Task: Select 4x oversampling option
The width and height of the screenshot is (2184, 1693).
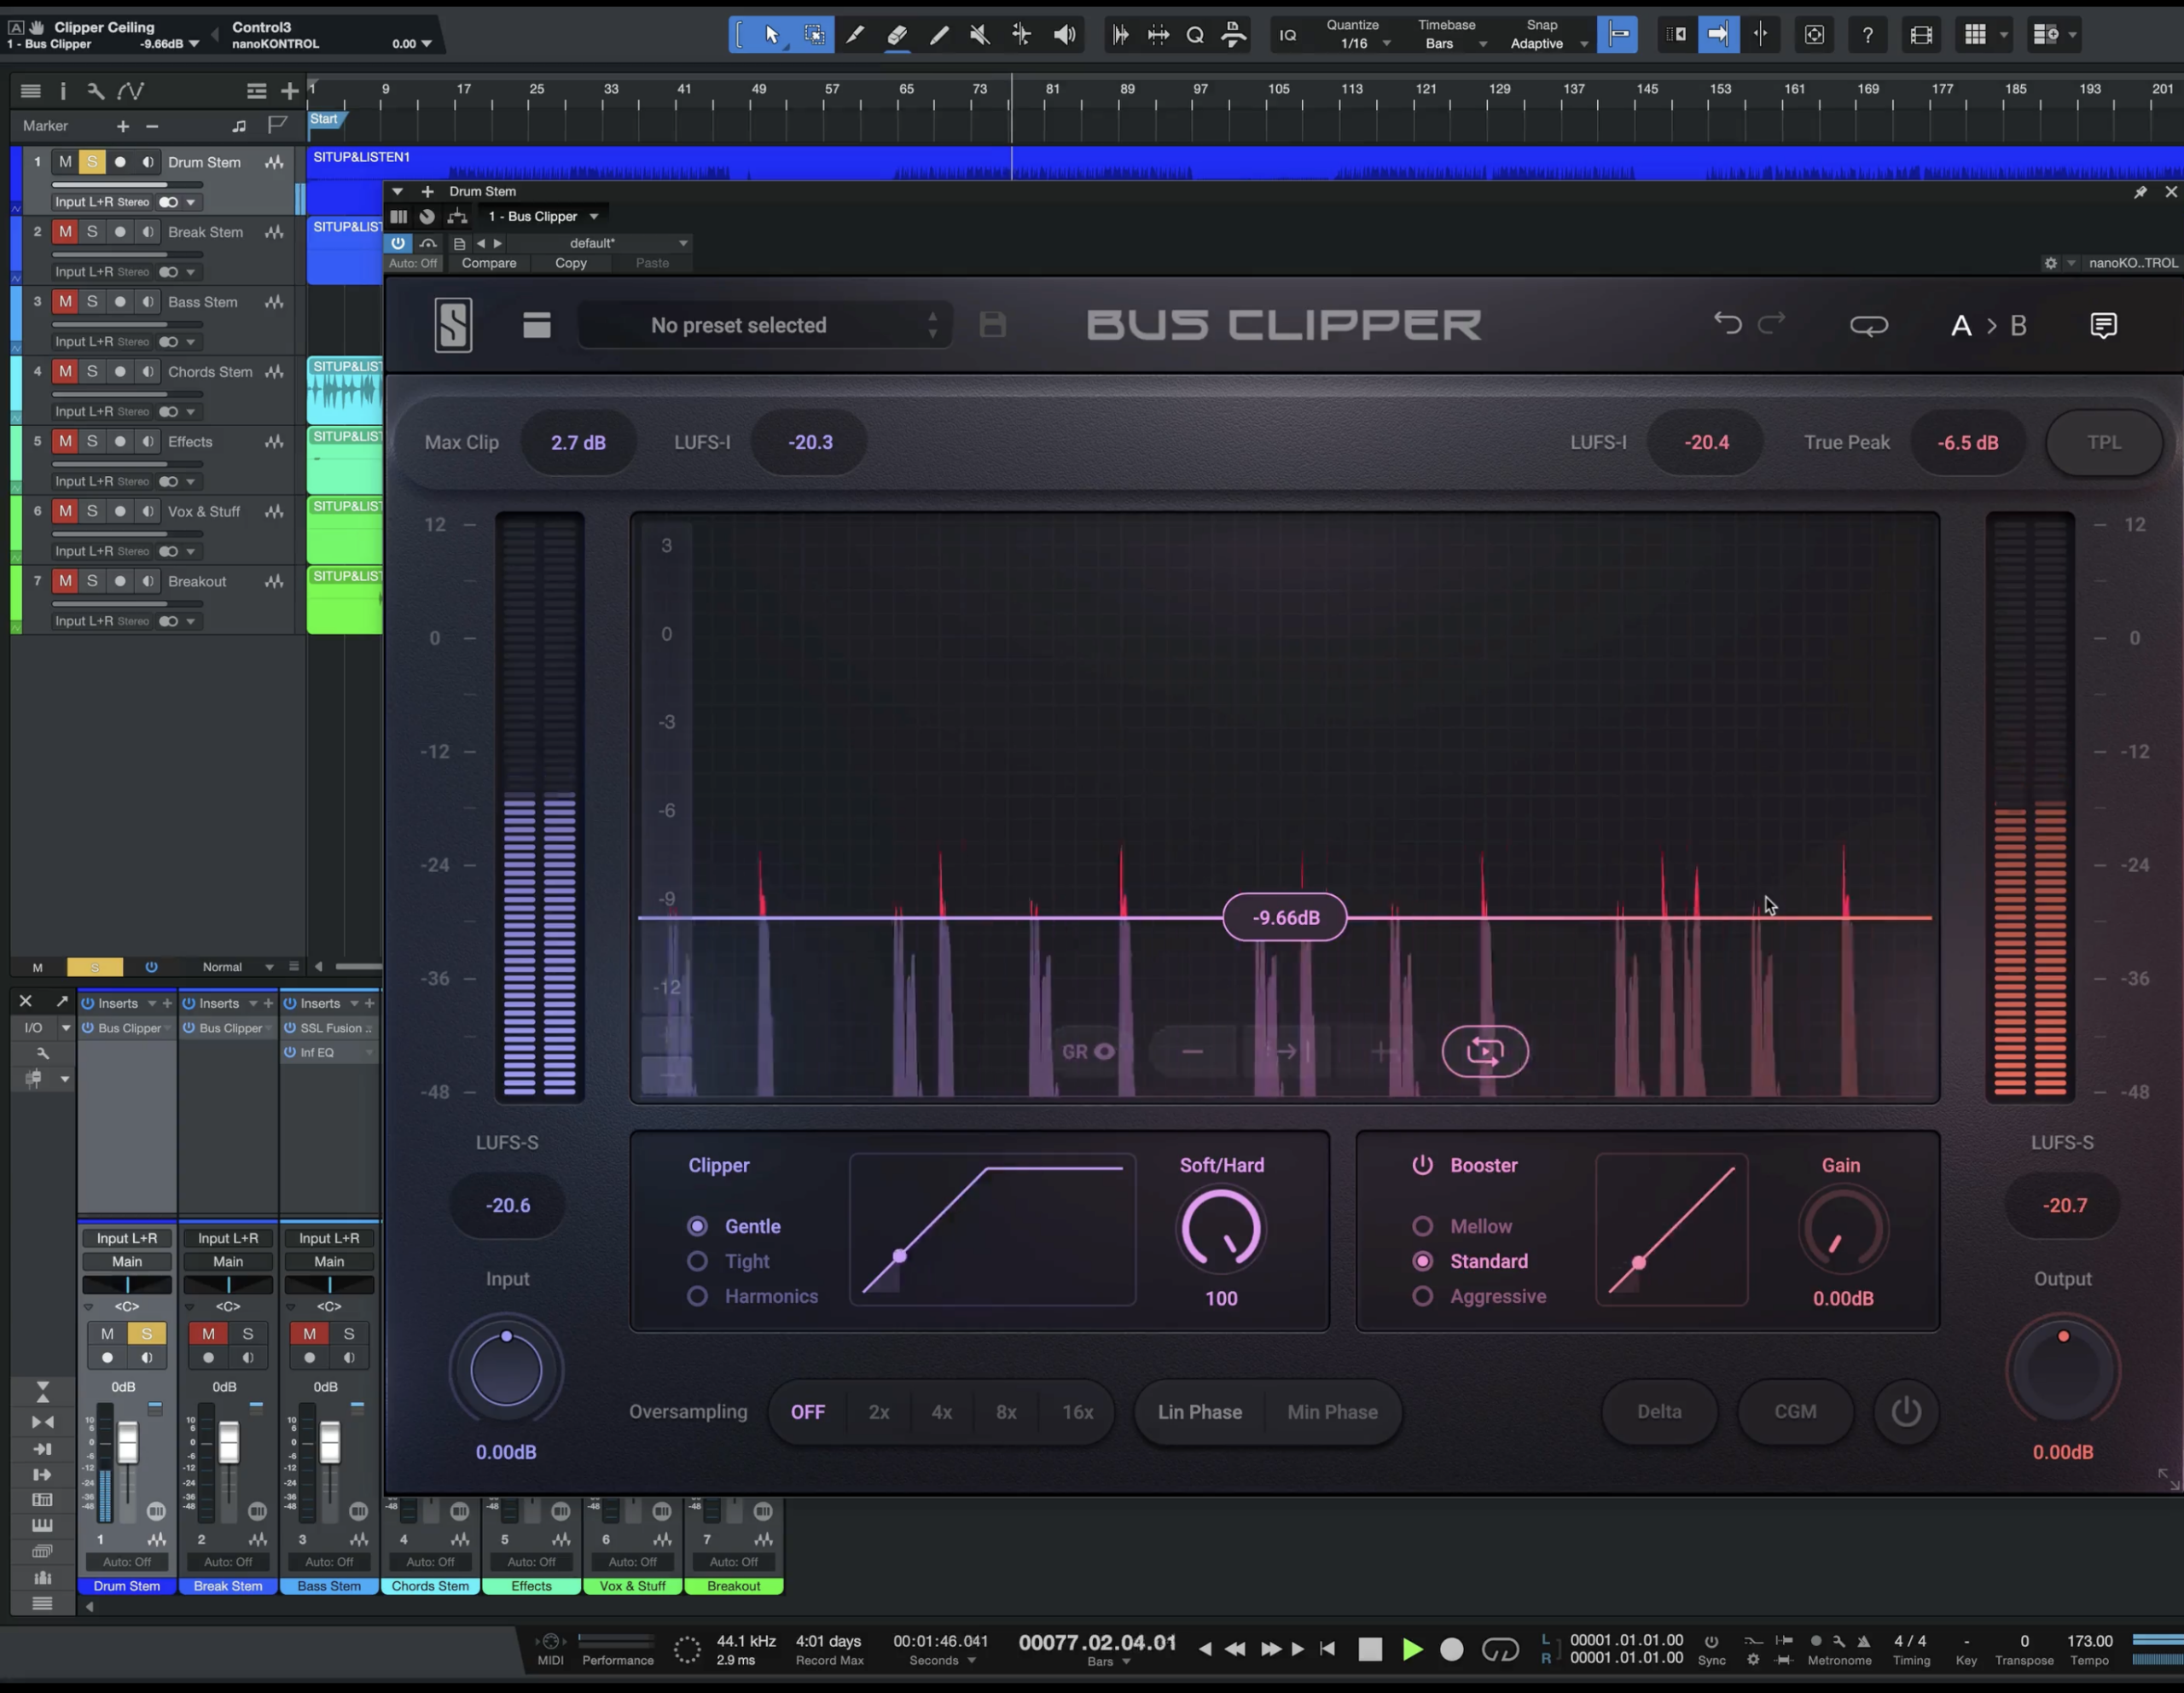Action: coord(941,1412)
